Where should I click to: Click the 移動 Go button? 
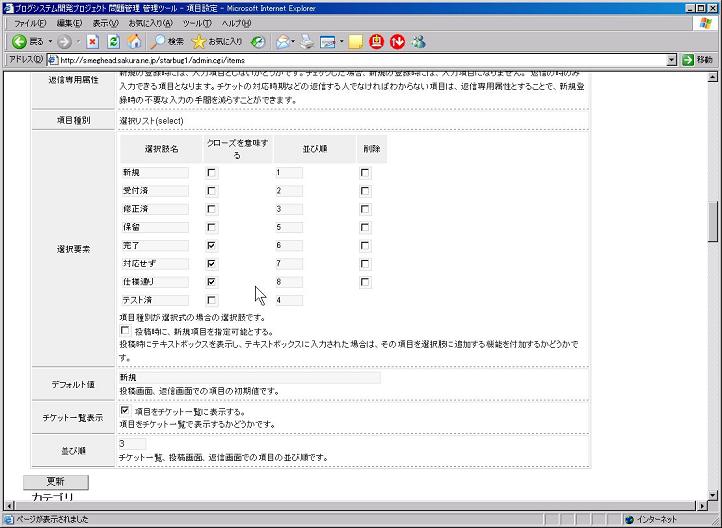(699, 60)
